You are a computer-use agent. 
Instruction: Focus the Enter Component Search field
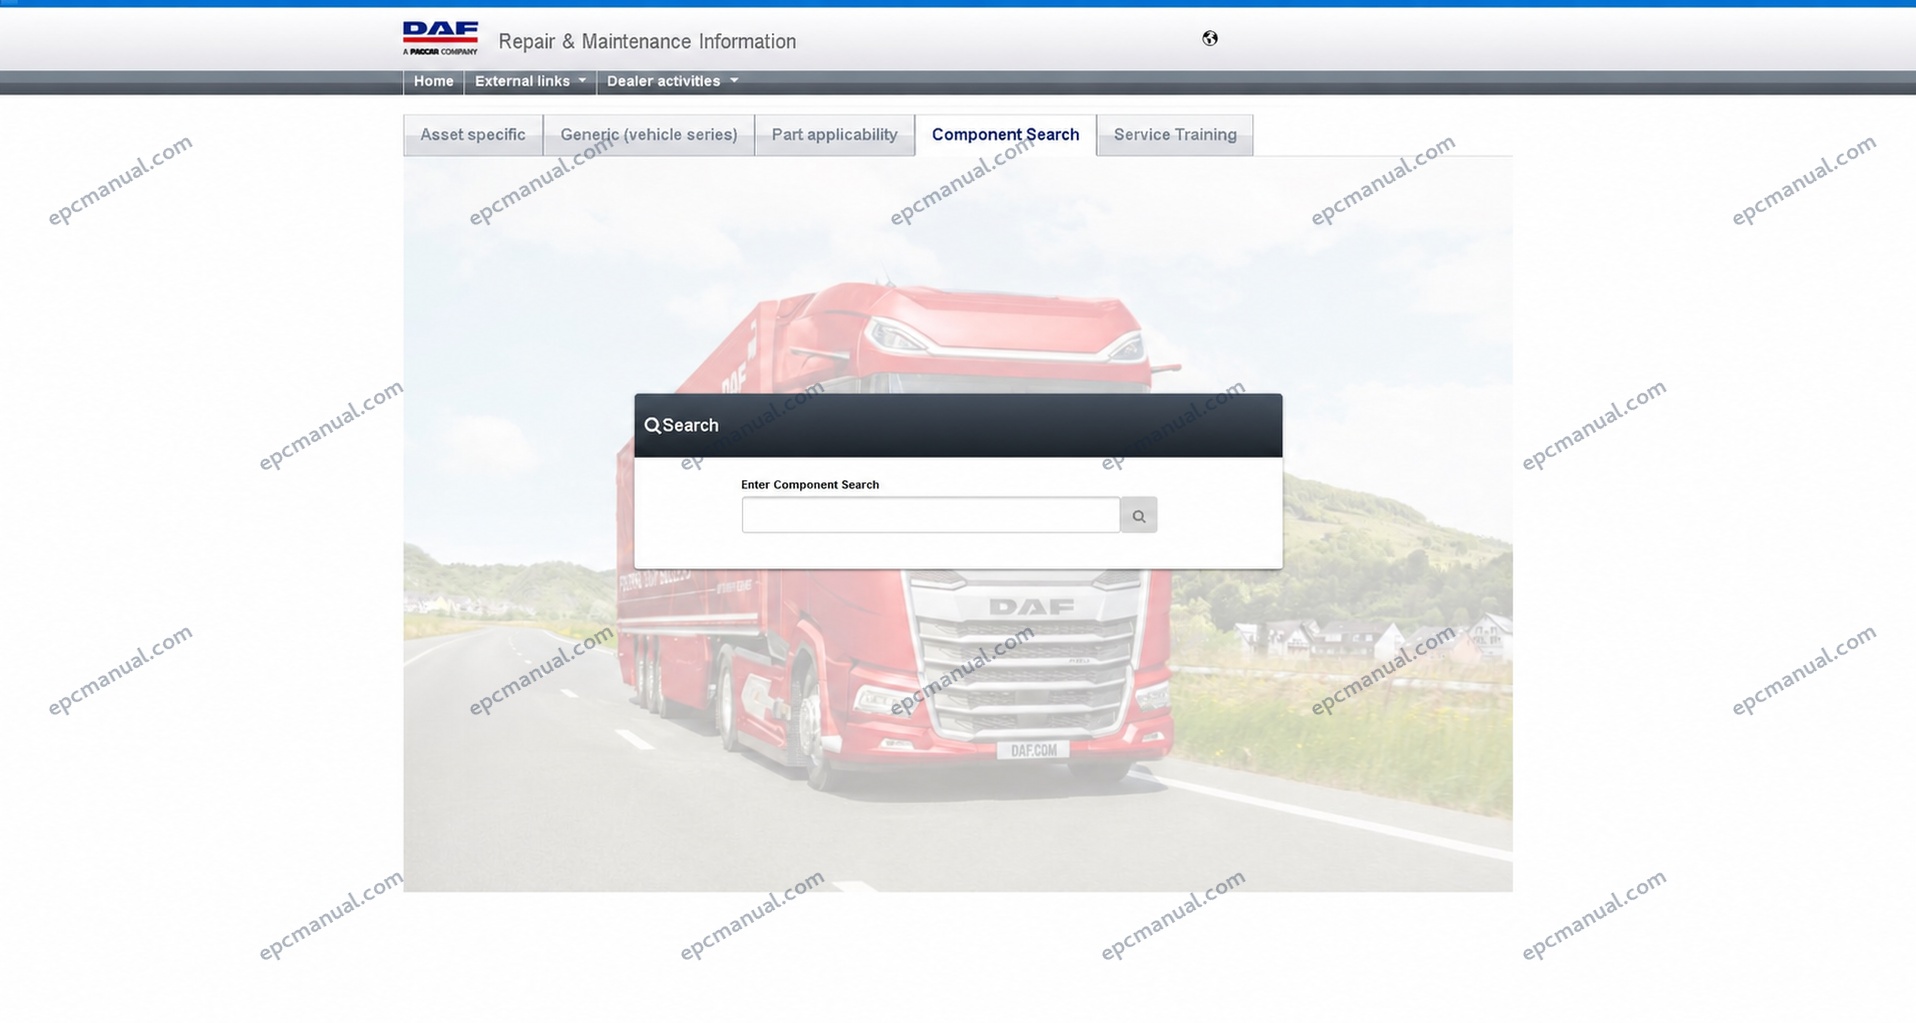930,515
